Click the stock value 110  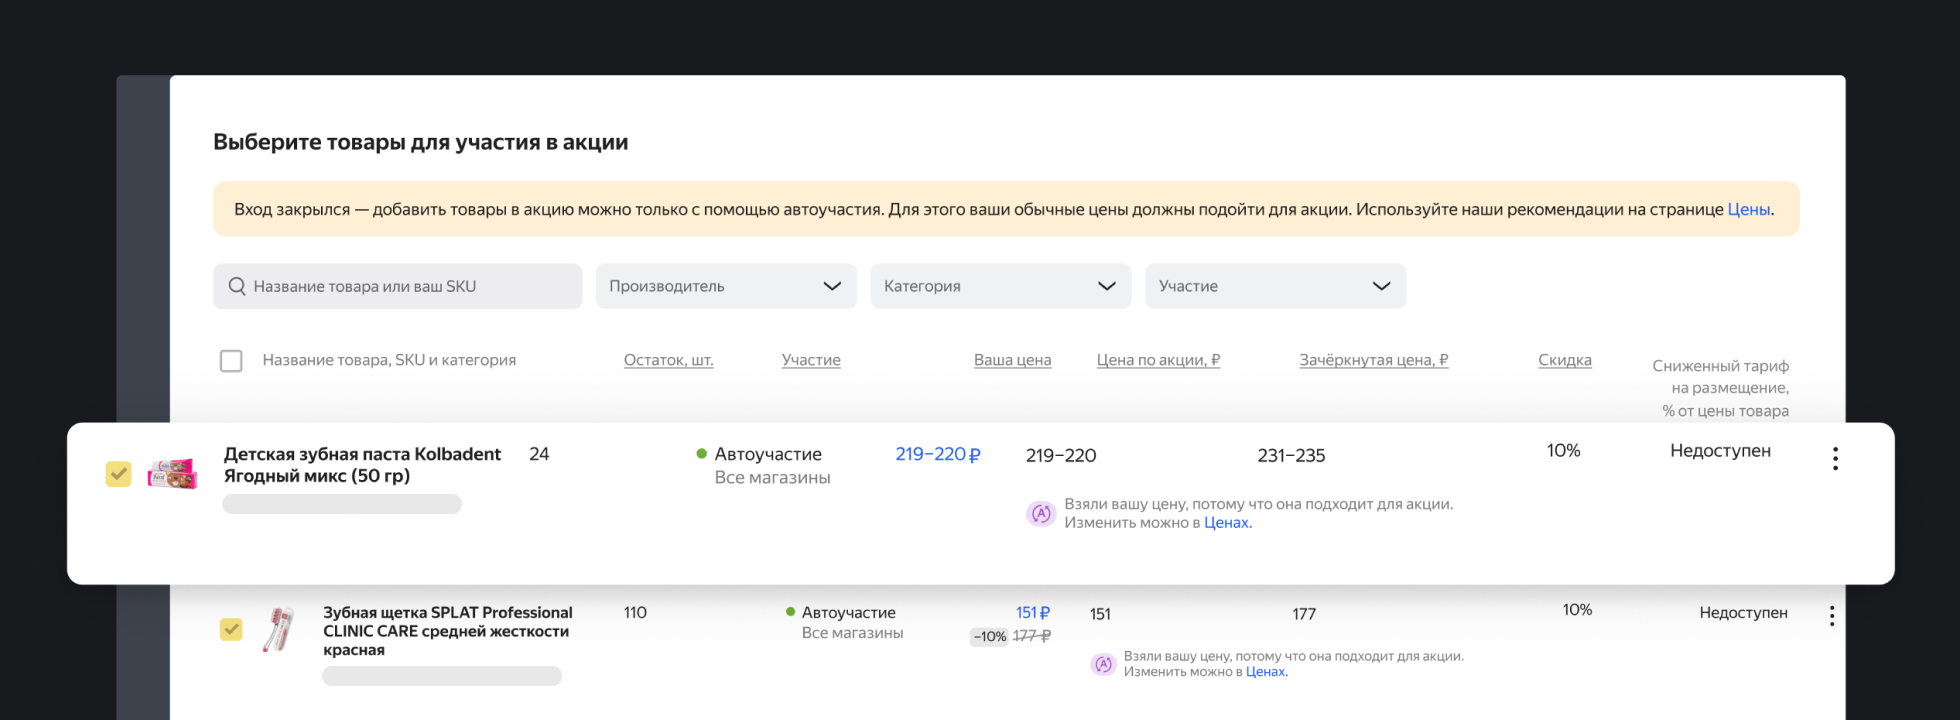coord(635,613)
